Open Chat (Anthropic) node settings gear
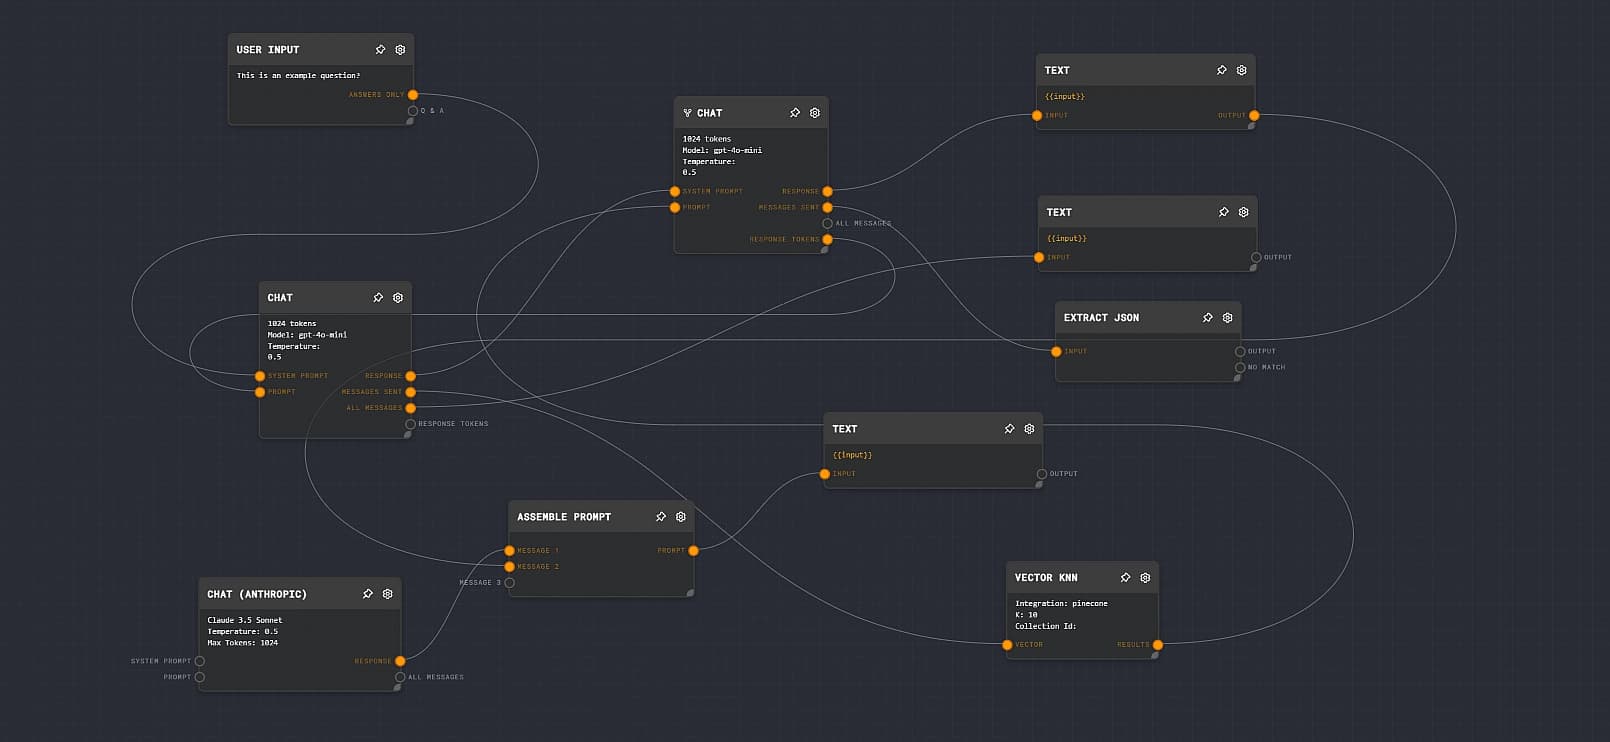The height and width of the screenshot is (742, 1610). [387, 594]
